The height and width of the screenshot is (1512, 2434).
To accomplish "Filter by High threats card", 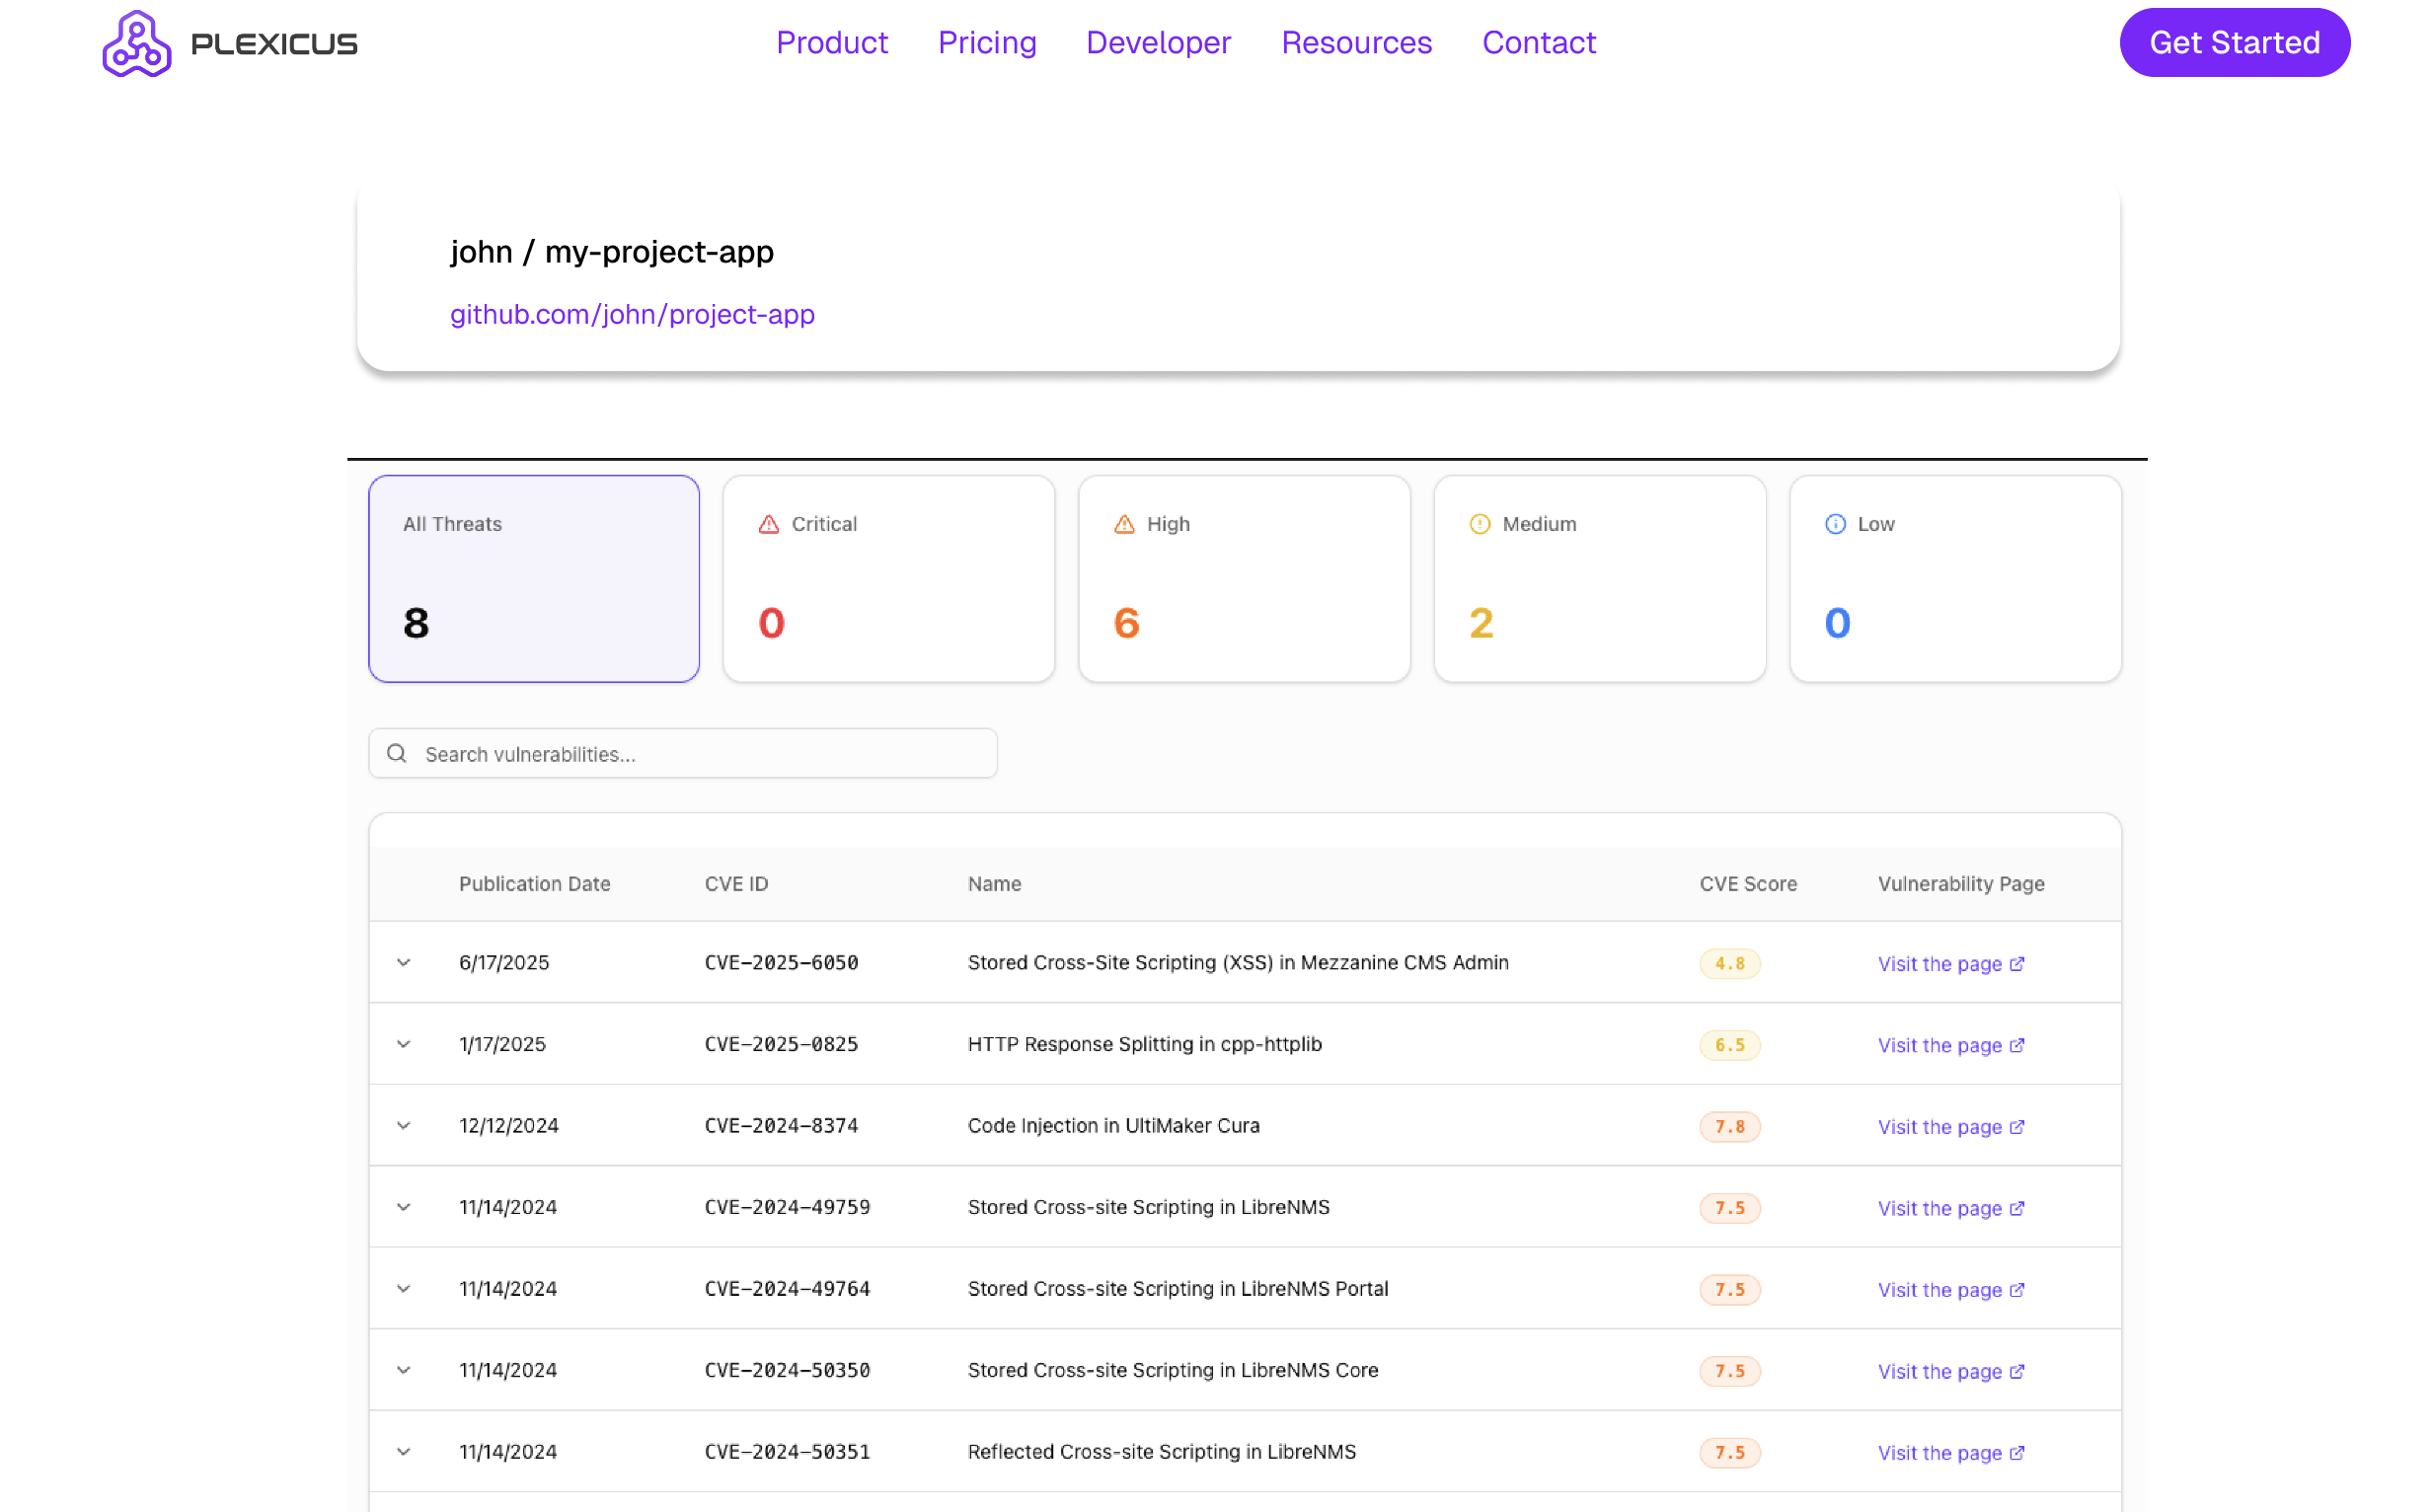I will pos(1244,578).
